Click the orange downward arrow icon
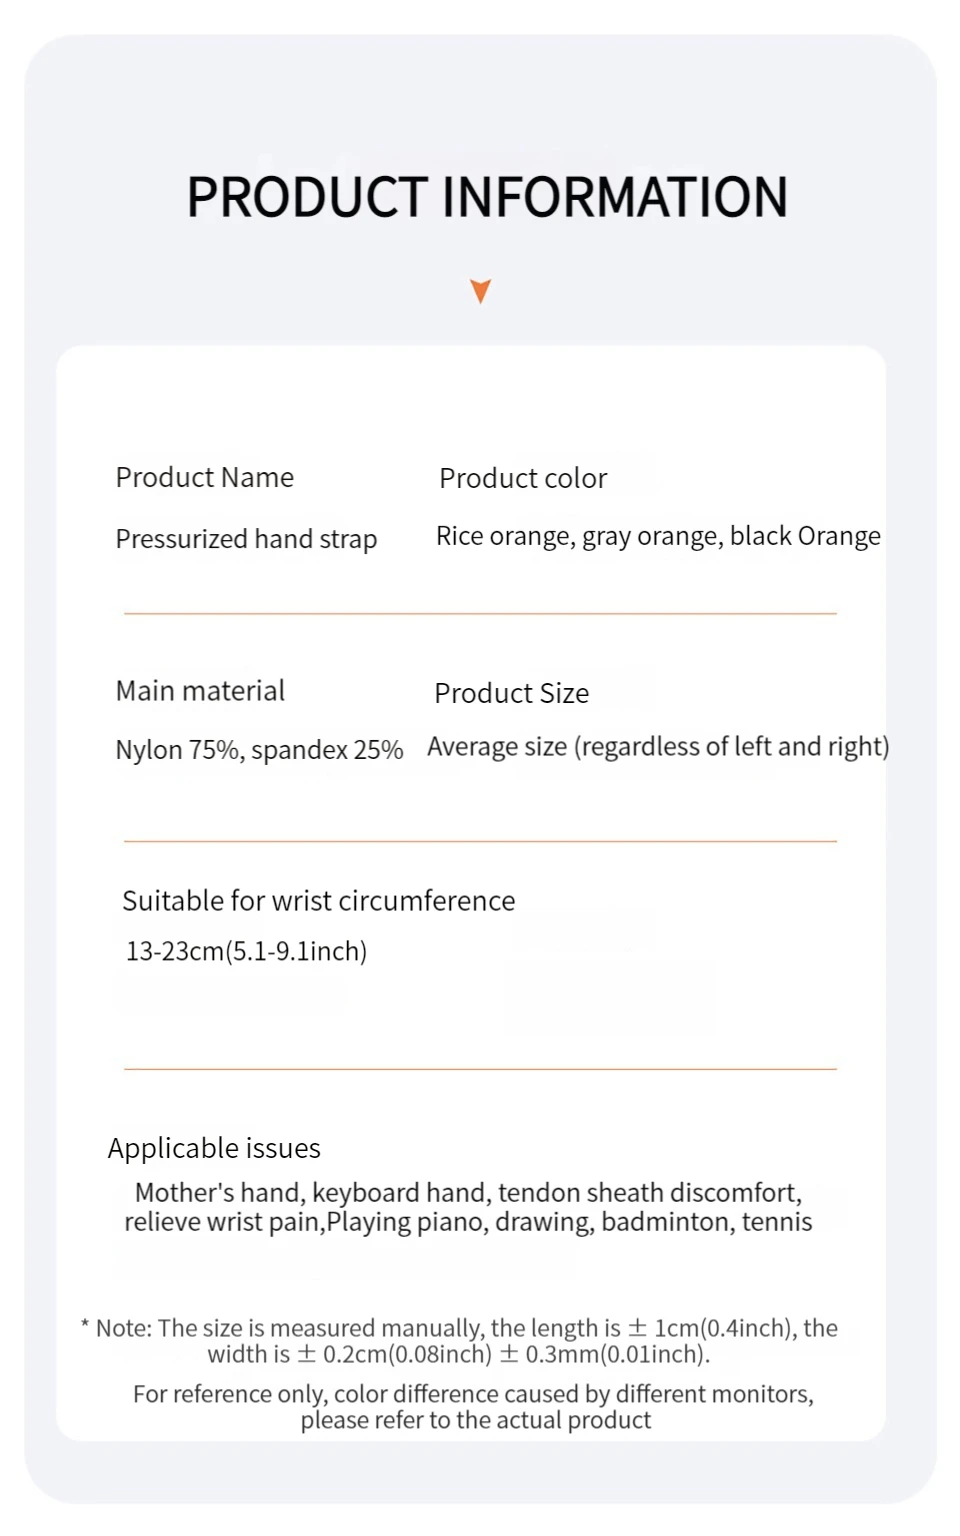The height and width of the screenshot is (1536, 960). [x=480, y=291]
